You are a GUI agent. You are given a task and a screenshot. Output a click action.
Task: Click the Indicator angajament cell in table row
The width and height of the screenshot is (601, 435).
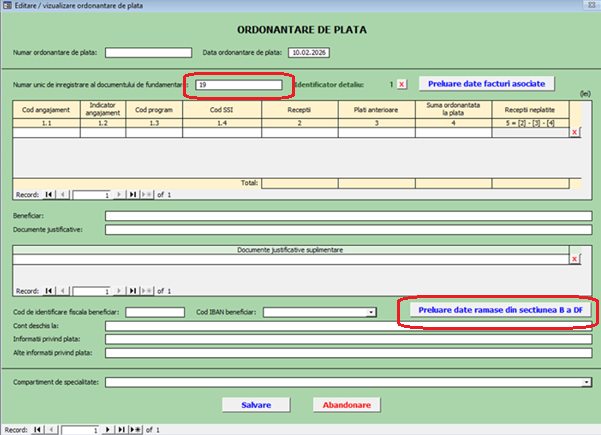(x=103, y=133)
